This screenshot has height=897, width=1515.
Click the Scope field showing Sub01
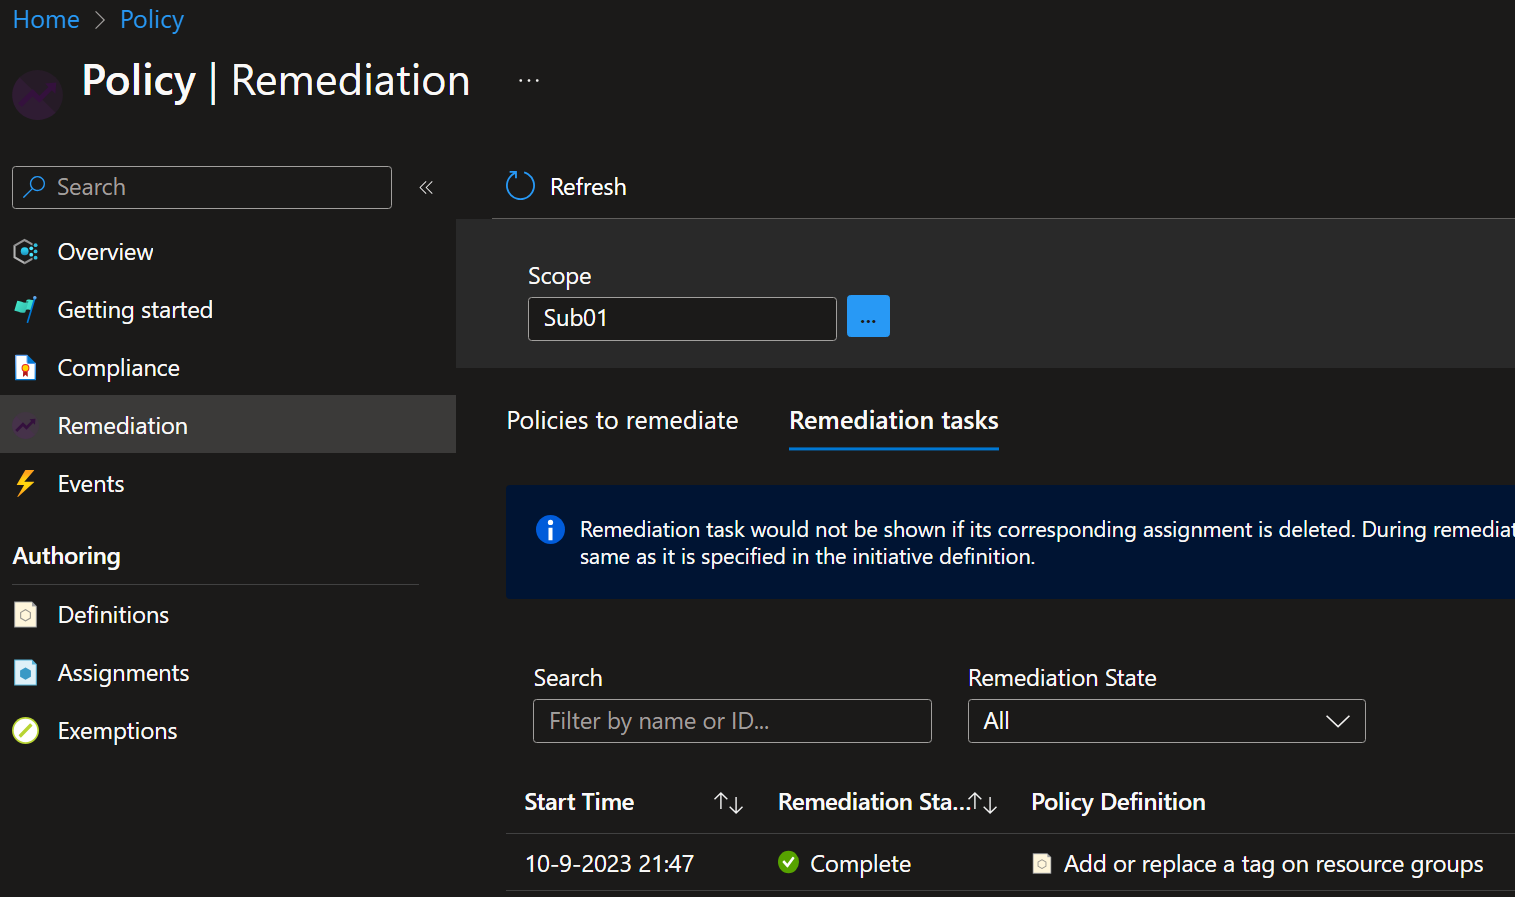tap(682, 319)
